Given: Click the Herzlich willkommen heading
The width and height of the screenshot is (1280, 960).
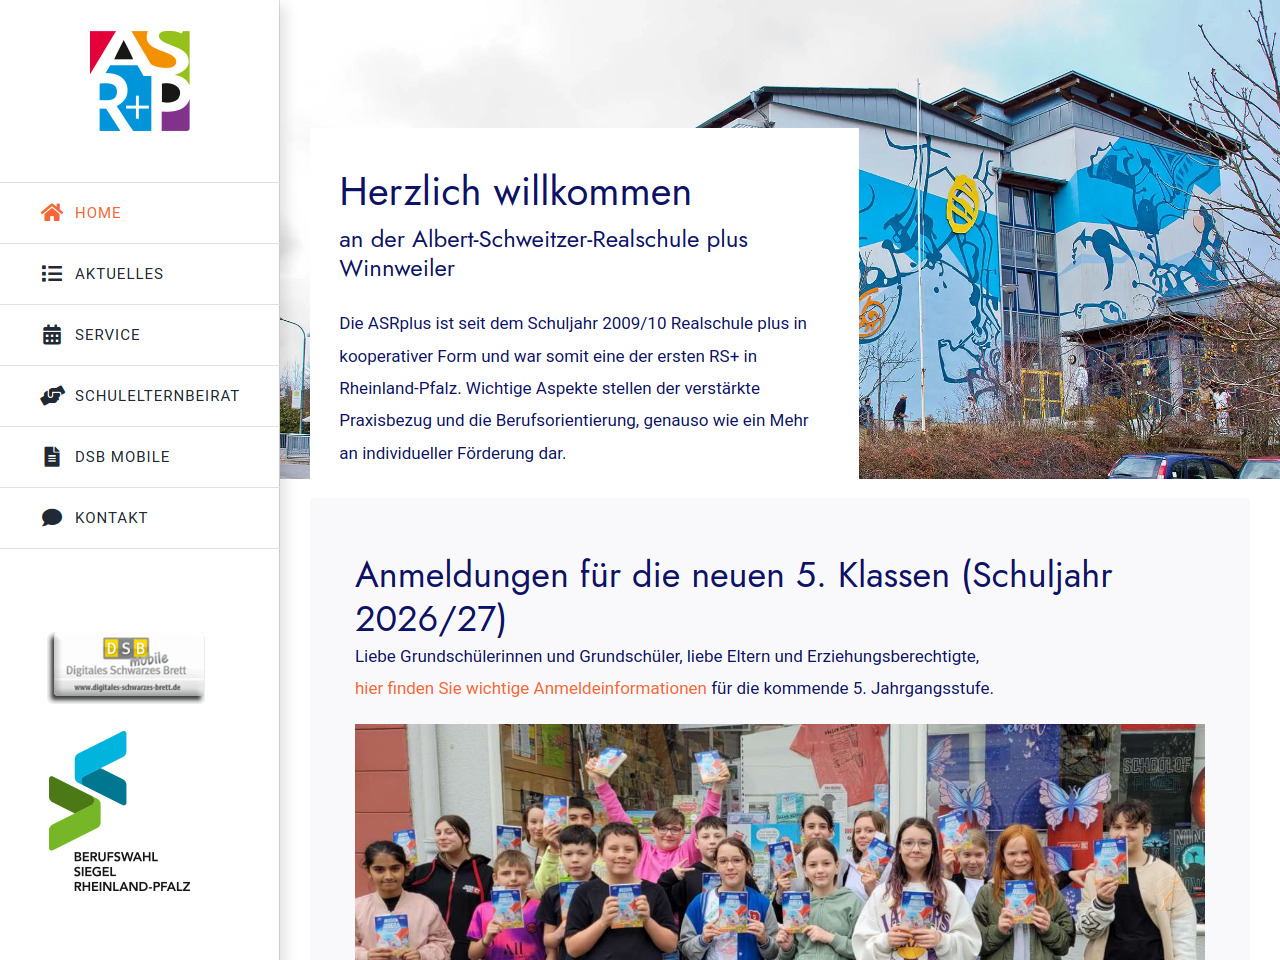Looking at the screenshot, I should pos(515,192).
